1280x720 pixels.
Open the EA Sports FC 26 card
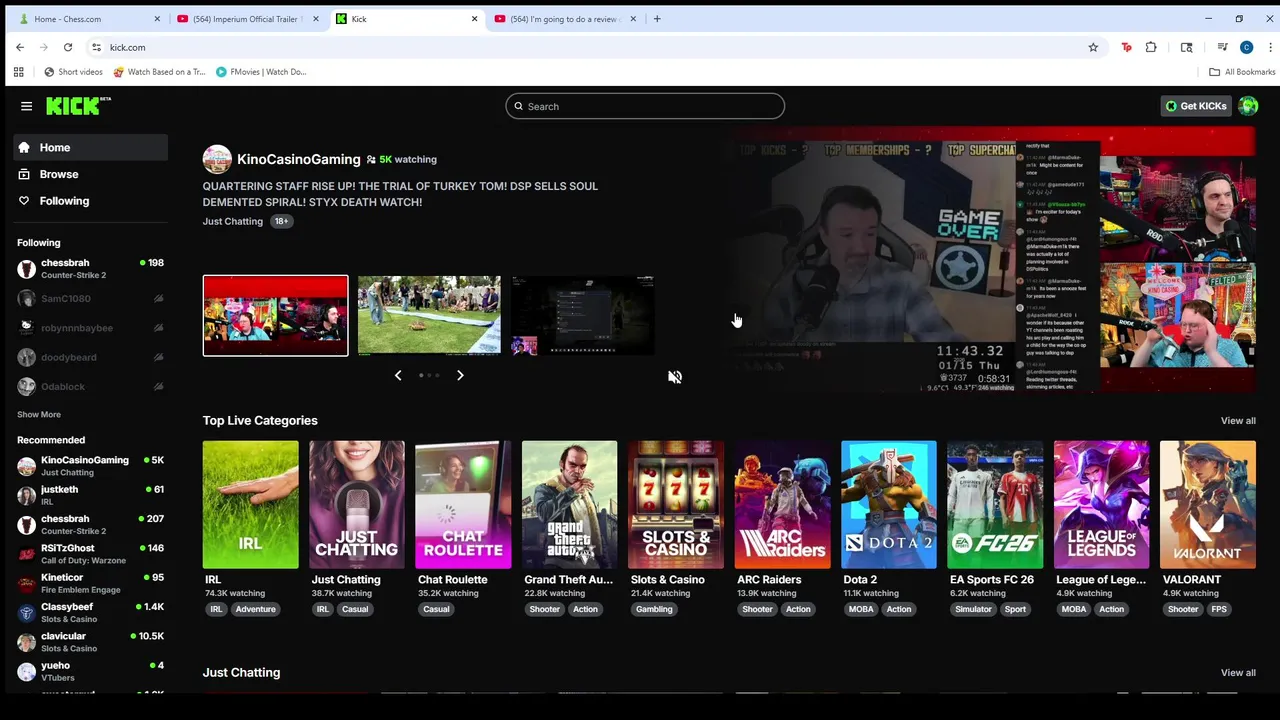click(995, 505)
